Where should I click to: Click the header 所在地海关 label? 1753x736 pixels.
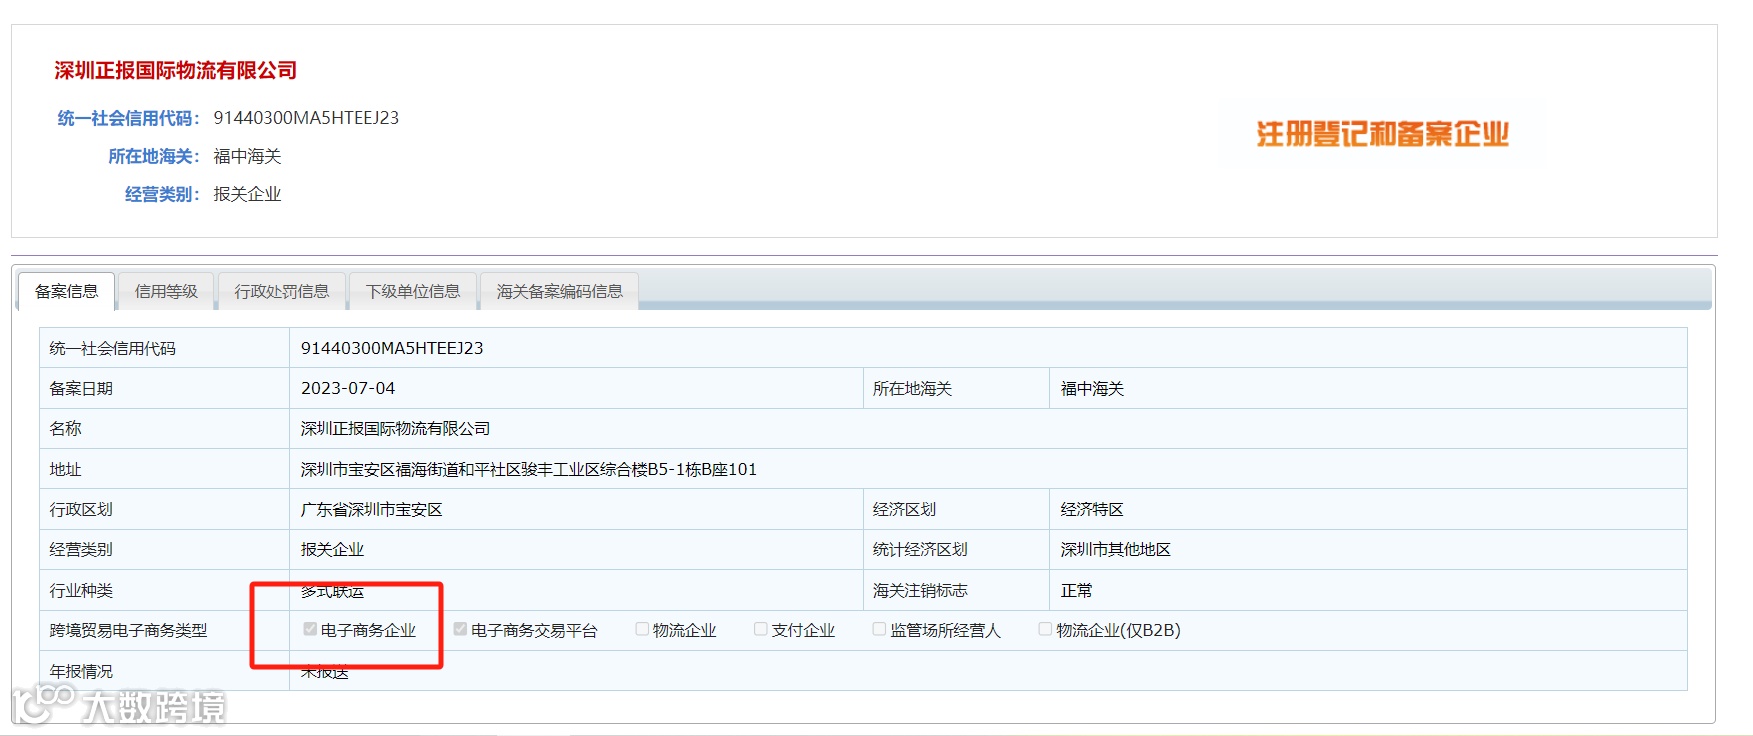(x=154, y=156)
